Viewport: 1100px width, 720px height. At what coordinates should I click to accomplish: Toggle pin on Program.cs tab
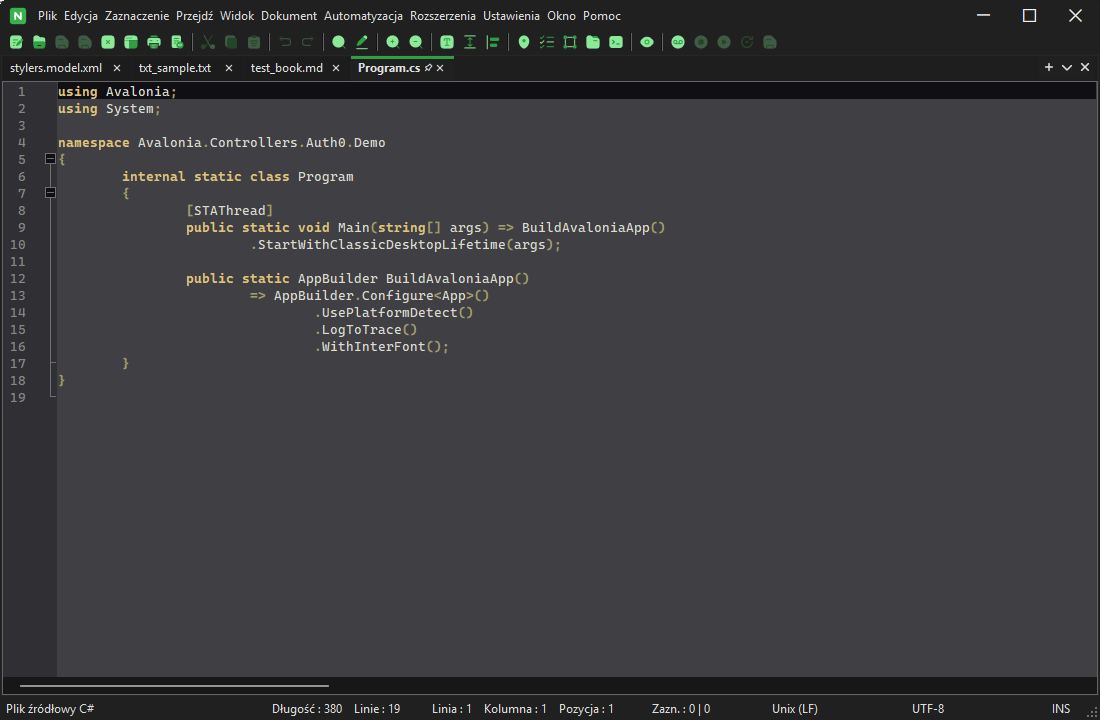coord(429,68)
